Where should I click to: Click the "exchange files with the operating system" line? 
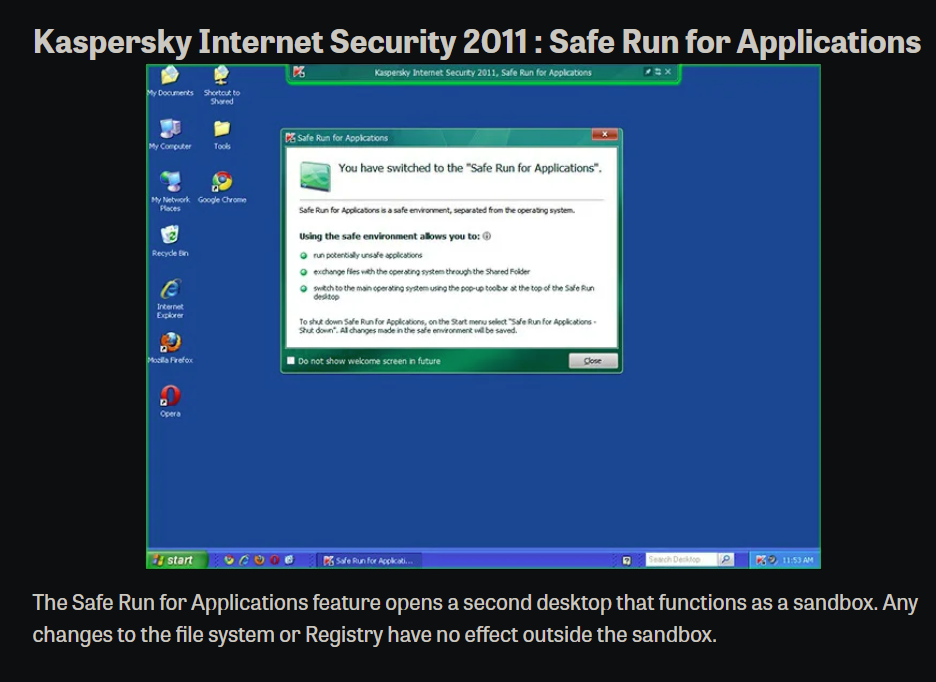pos(421,272)
